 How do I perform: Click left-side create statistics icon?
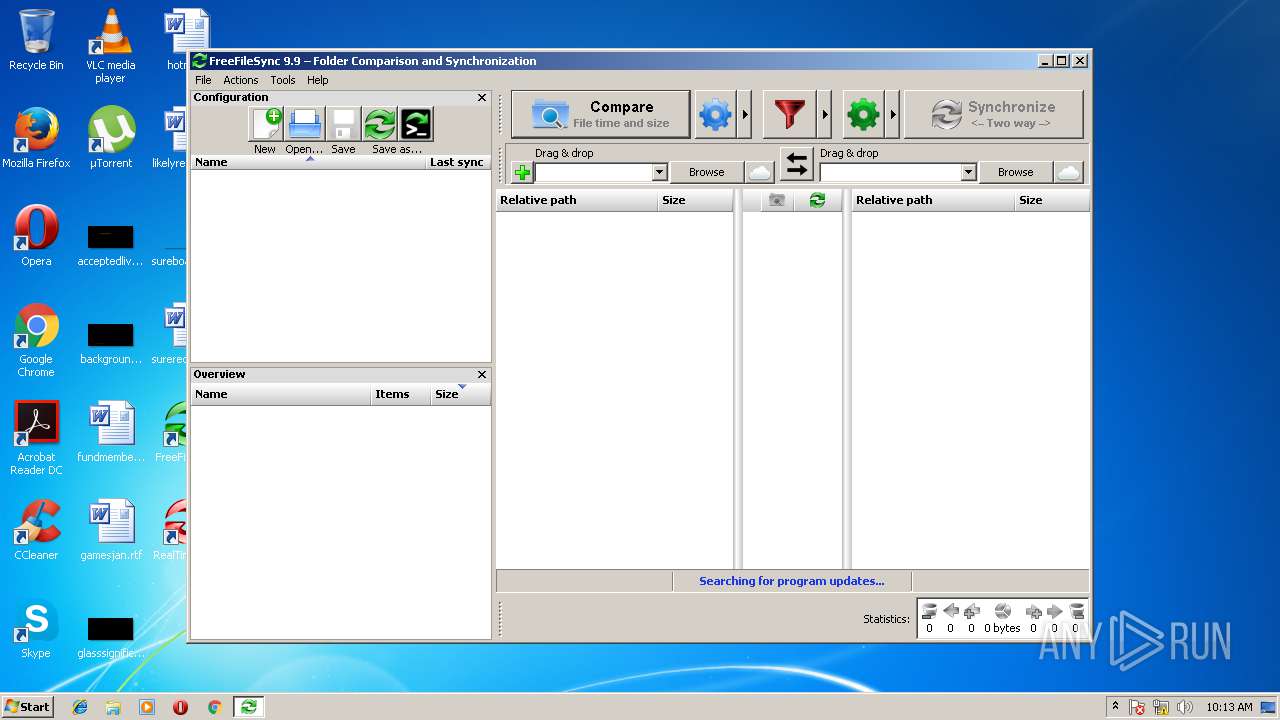(x=971, y=611)
